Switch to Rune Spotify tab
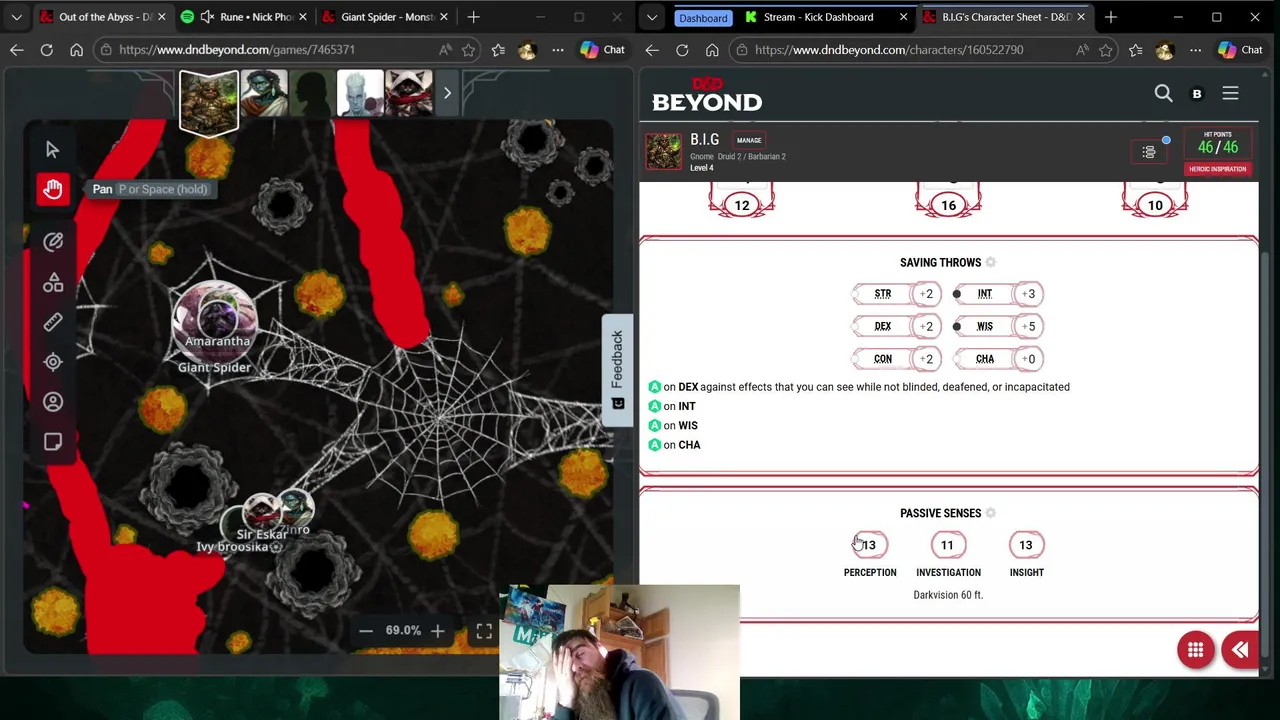Screen dimensions: 1280x720 (245, 17)
